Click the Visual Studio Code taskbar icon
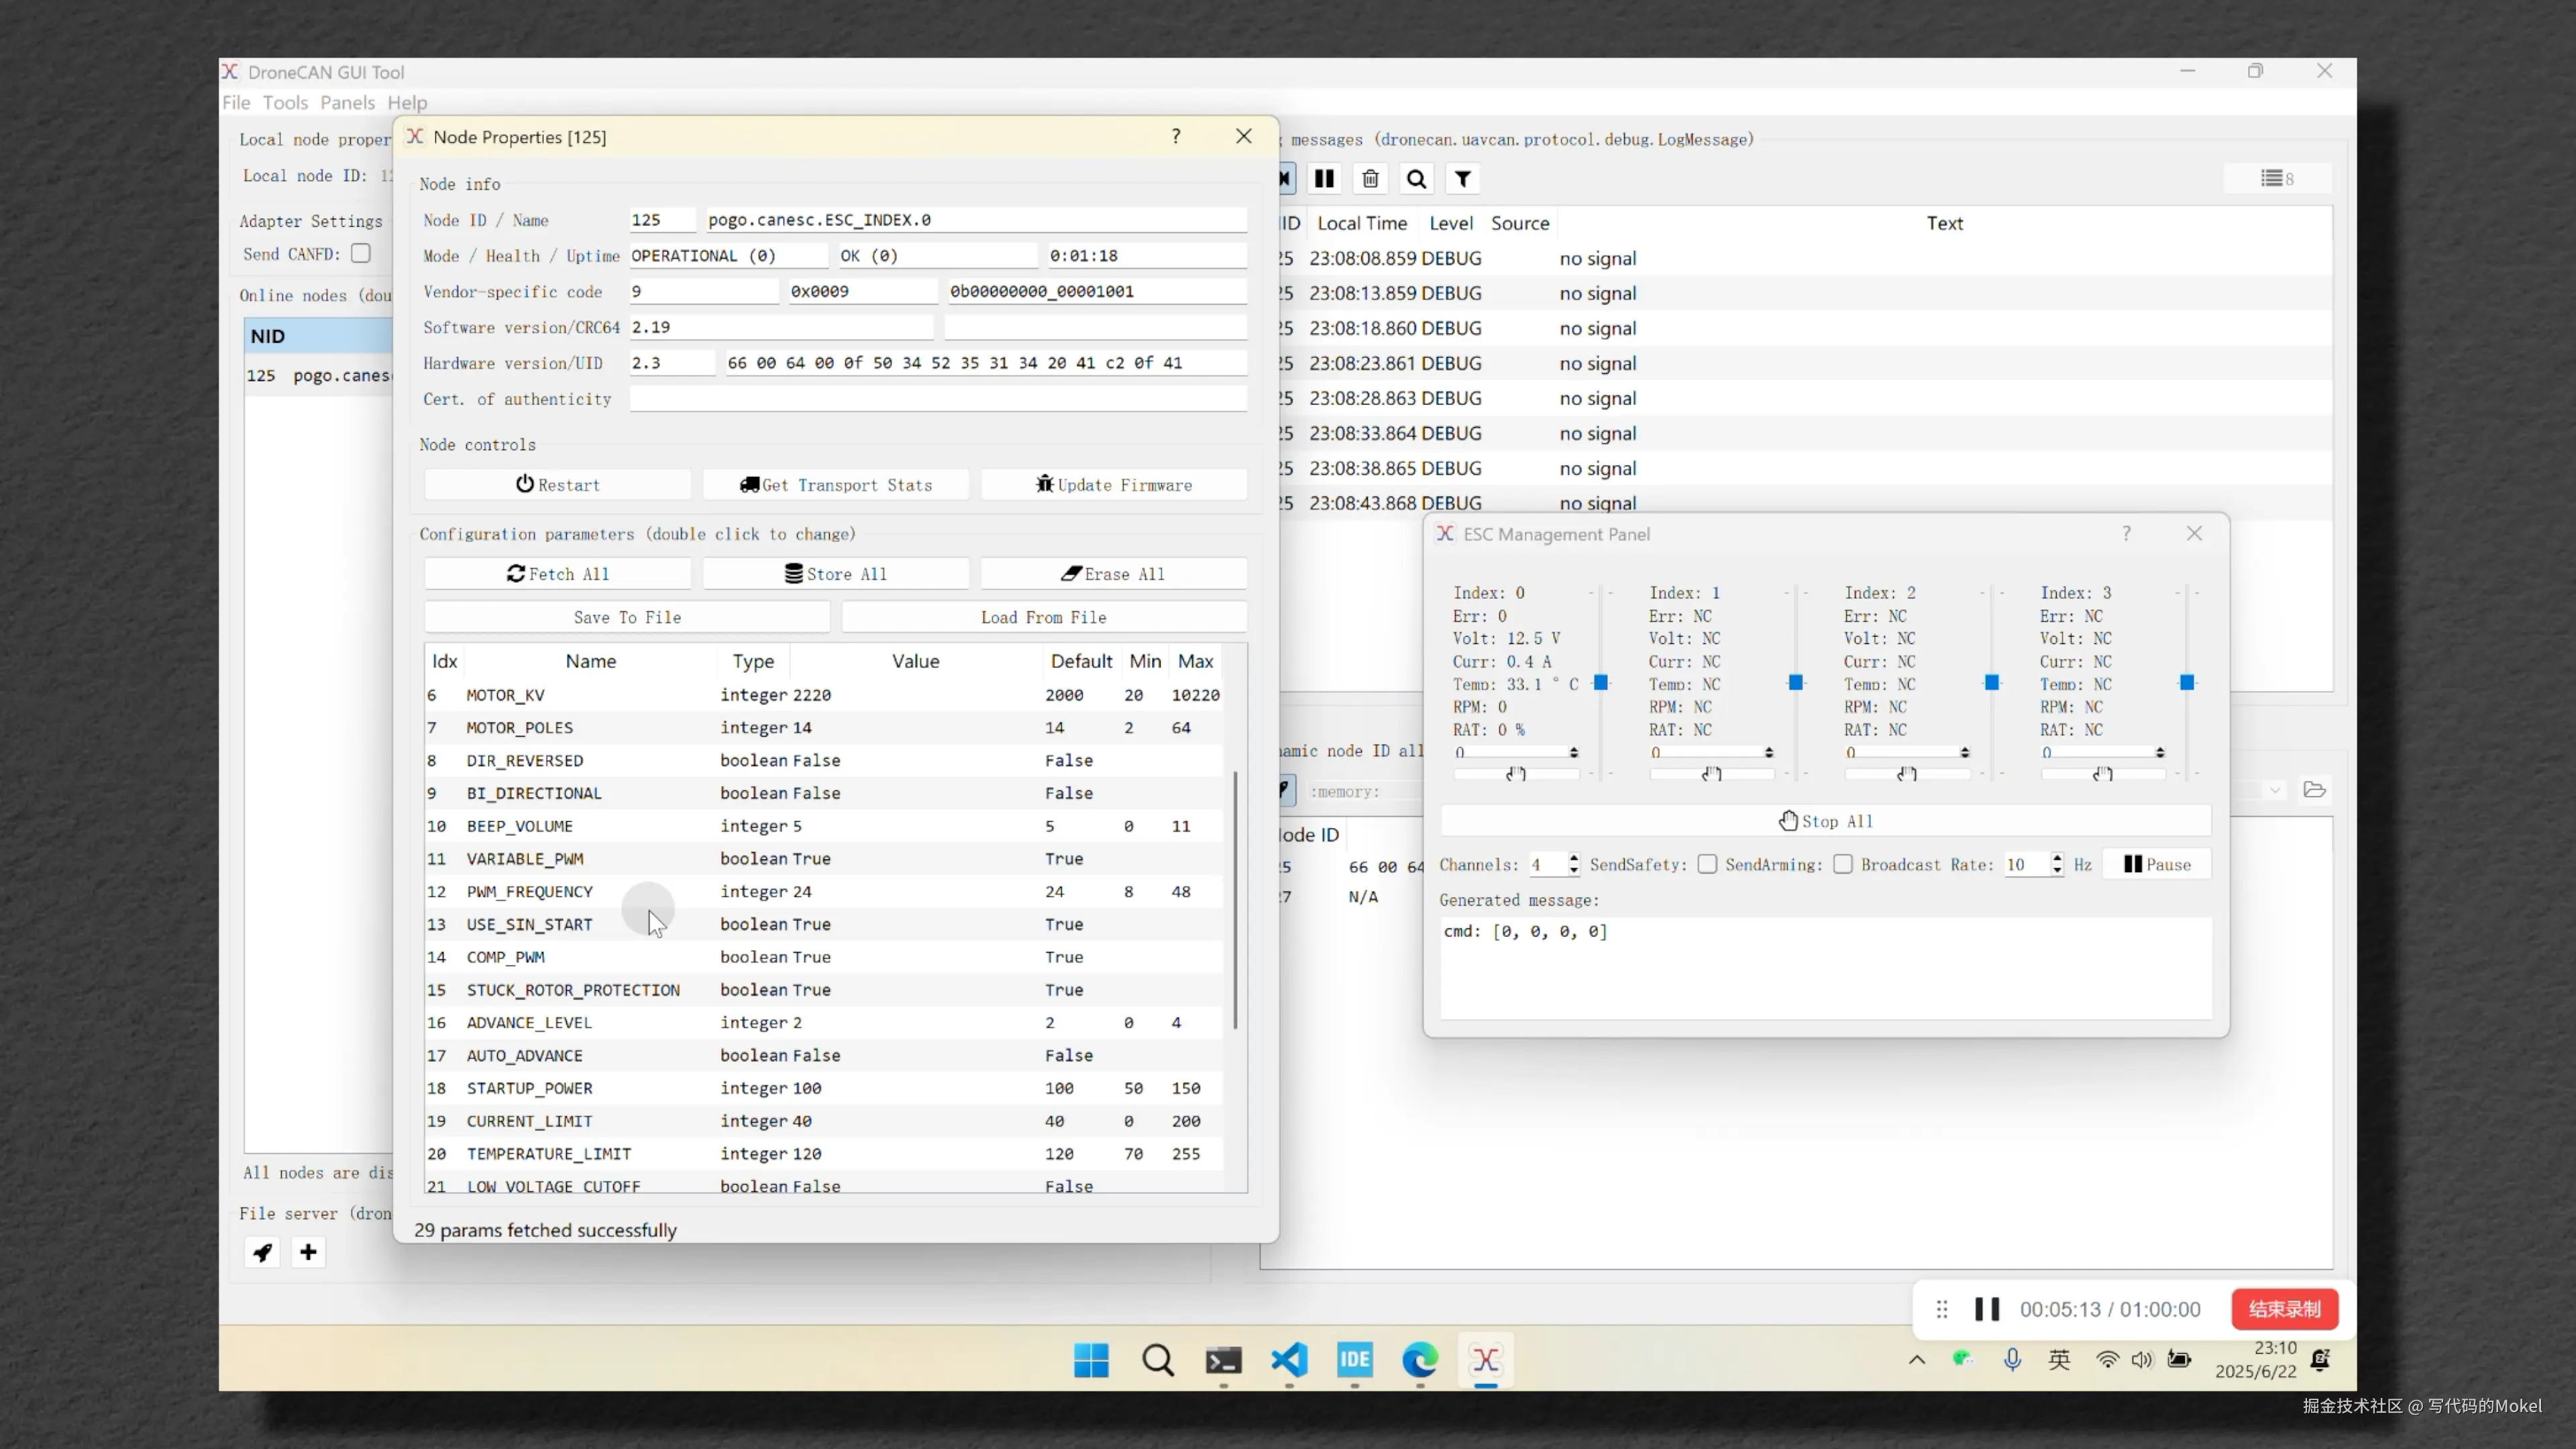The height and width of the screenshot is (1449, 2576). coord(1289,1360)
